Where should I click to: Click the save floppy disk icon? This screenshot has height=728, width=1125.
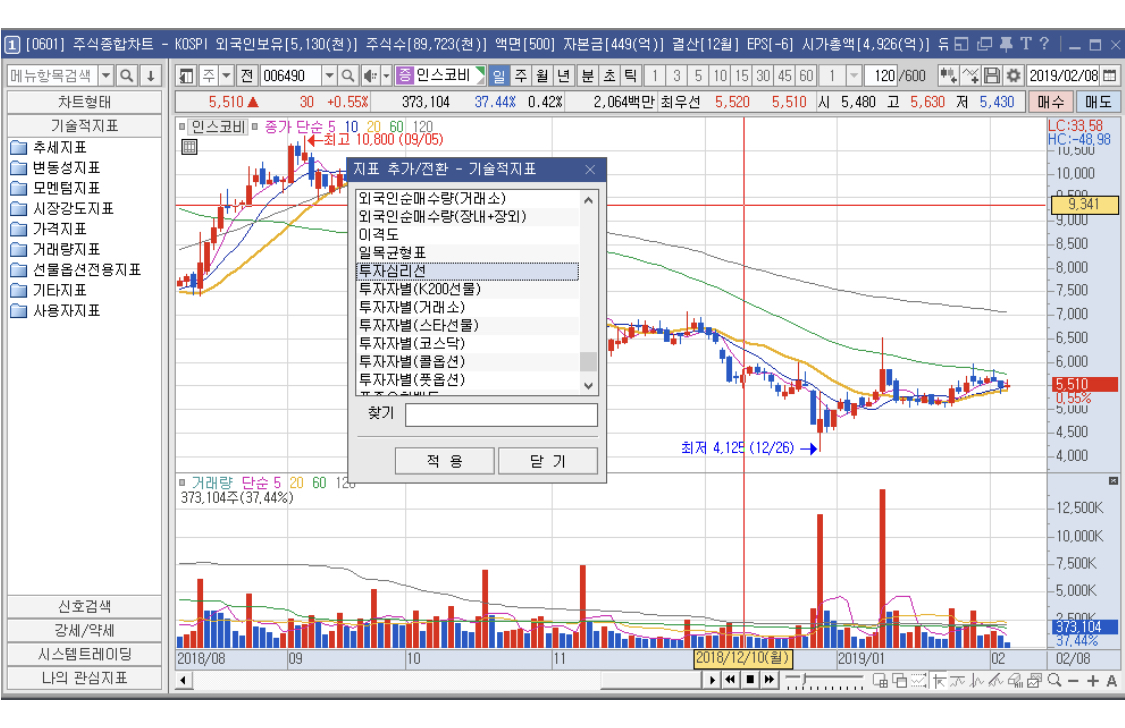(992, 75)
